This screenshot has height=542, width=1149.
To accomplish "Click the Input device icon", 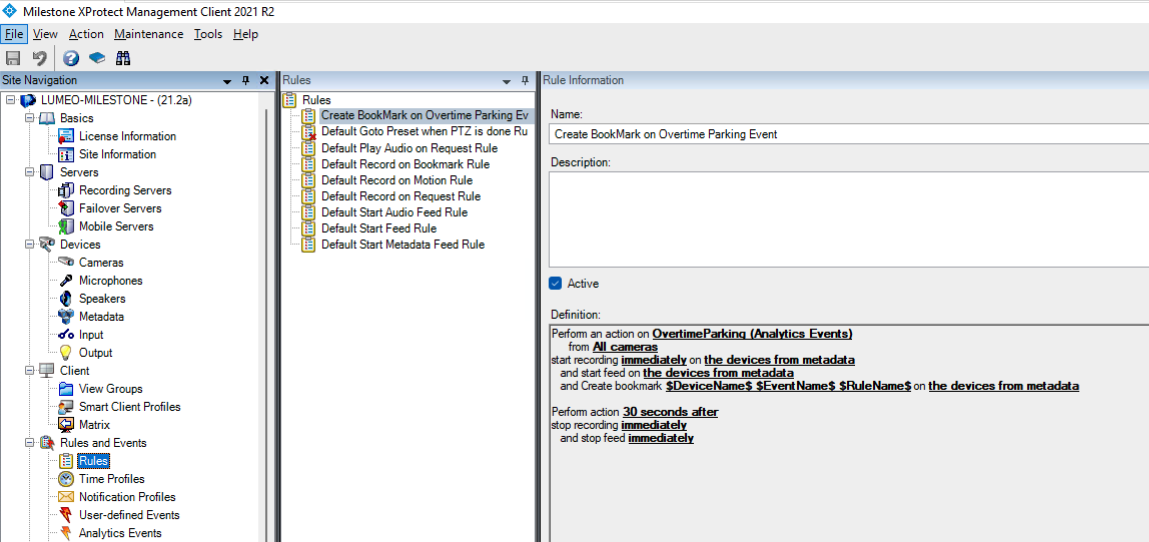I will (x=67, y=335).
